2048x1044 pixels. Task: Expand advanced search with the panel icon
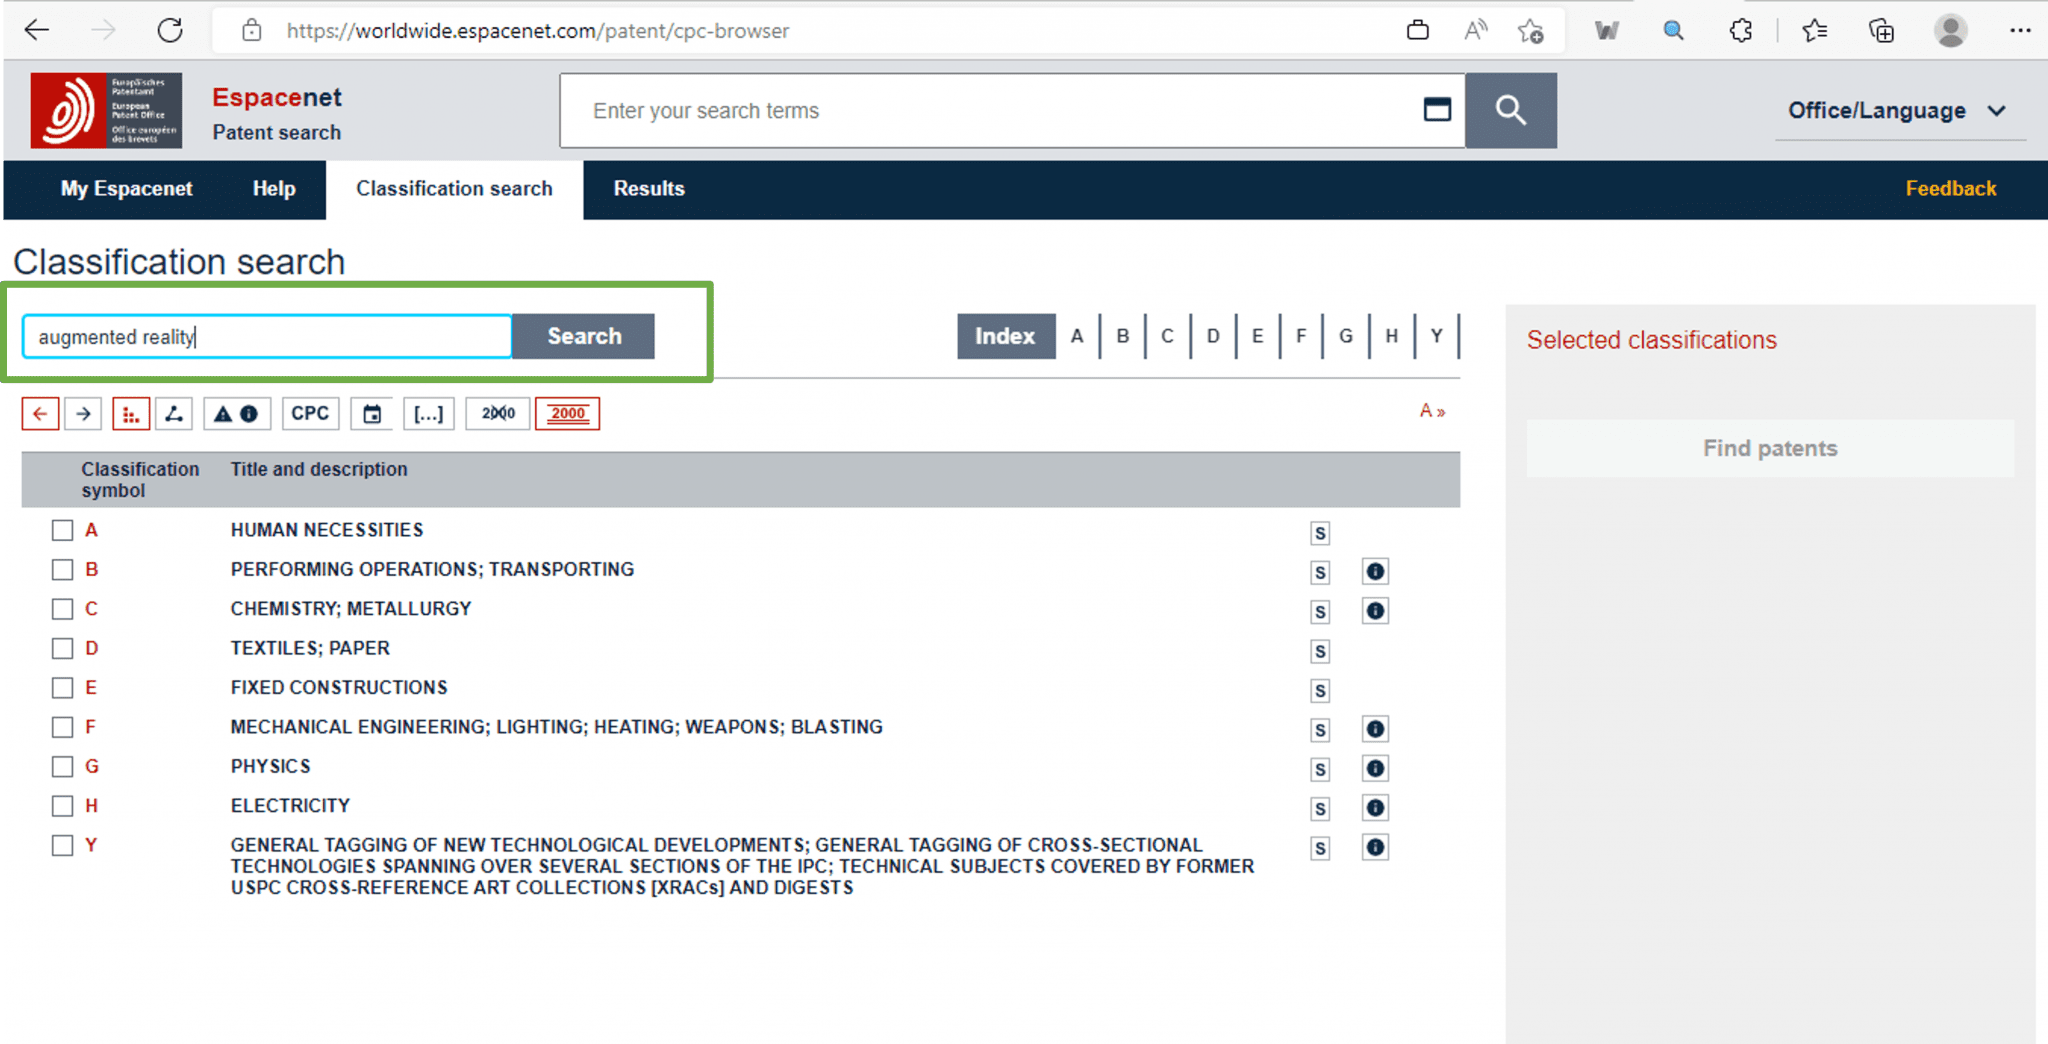pyautogui.click(x=1438, y=110)
